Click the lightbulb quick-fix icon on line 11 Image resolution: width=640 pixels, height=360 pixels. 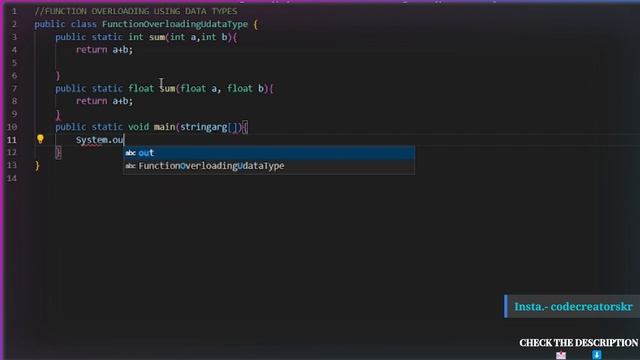pyautogui.click(x=40, y=139)
